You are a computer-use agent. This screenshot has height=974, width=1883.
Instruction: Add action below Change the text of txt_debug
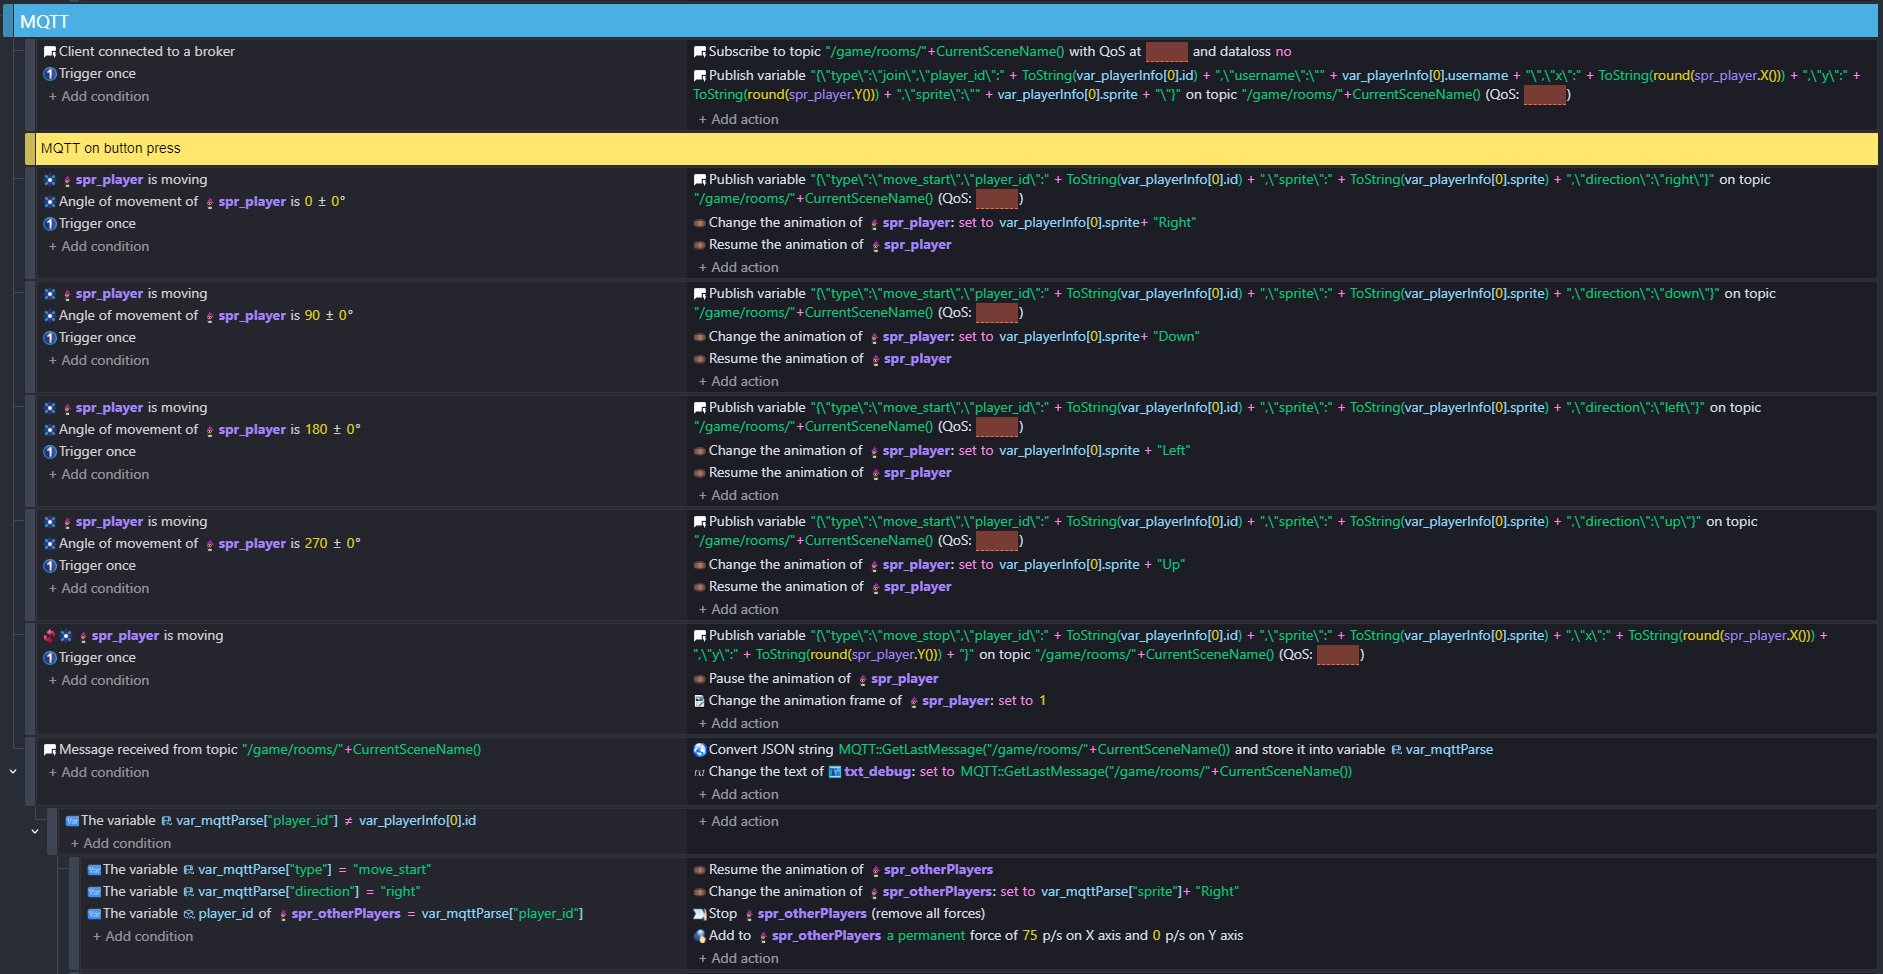pos(739,795)
